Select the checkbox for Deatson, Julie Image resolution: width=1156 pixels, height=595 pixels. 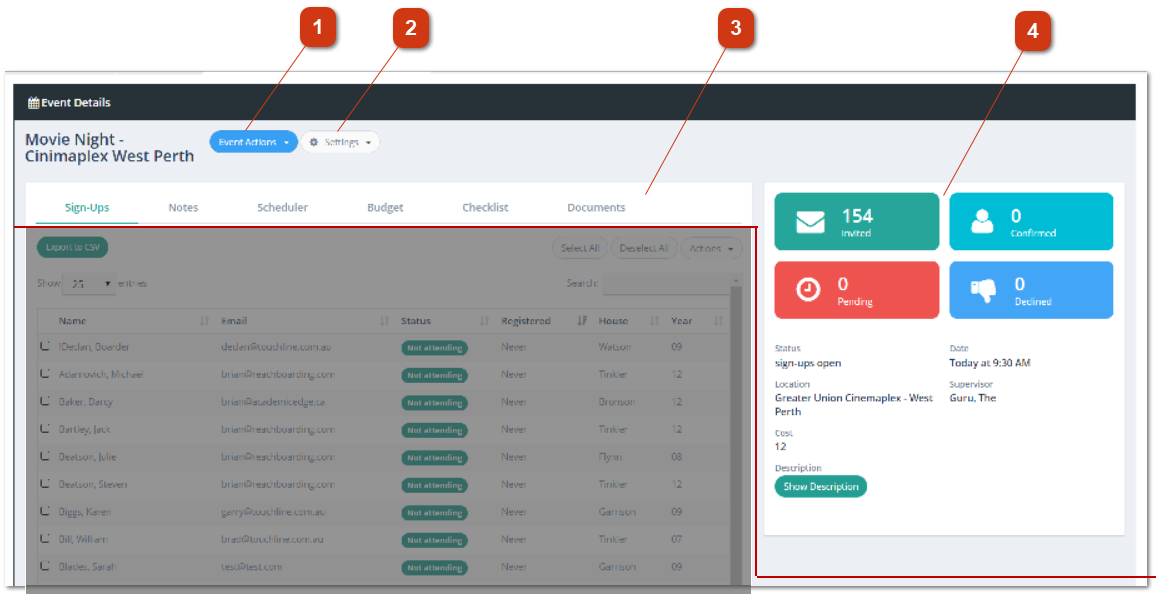click(x=45, y=456)
